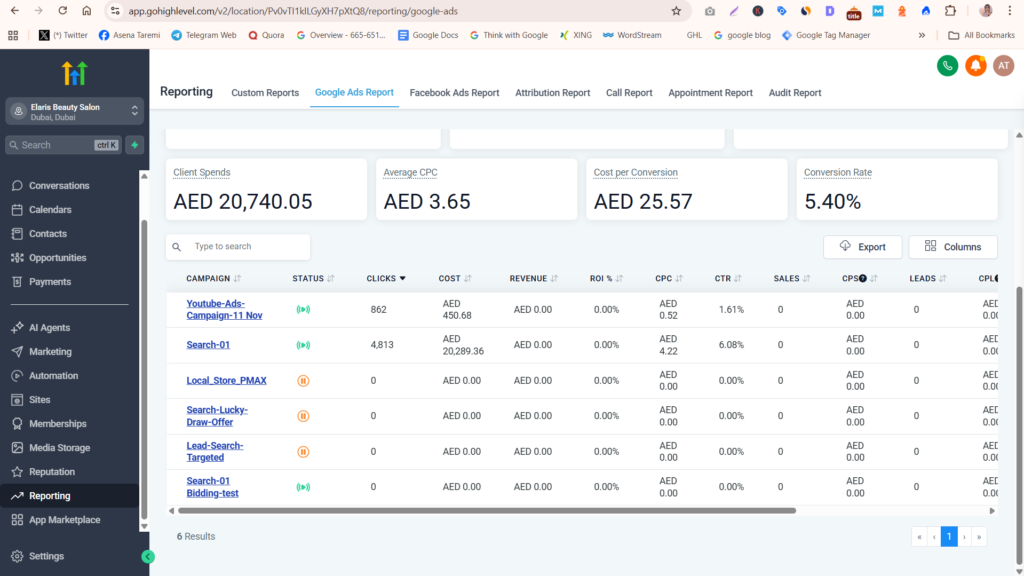Click the green lightning quick actions button
Screen dimensions: 1024x576
(135, 145)
